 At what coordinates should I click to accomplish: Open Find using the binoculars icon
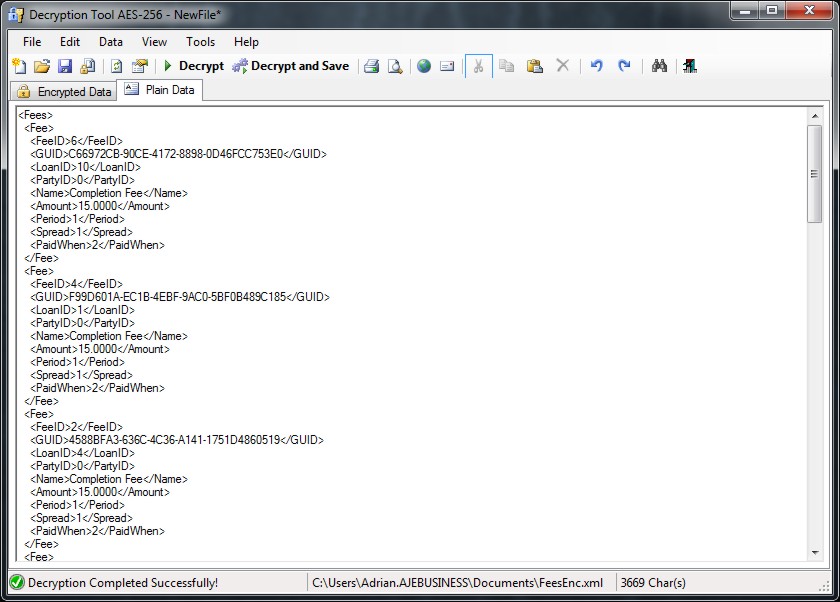tap(660, 66)
